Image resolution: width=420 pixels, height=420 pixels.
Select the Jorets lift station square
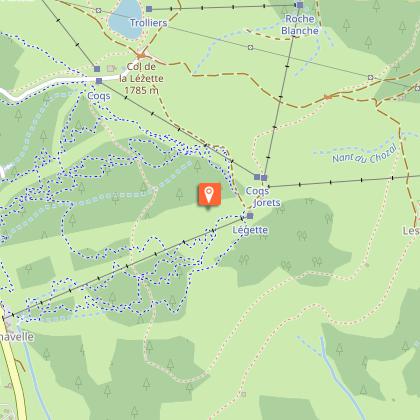[264, 178]
